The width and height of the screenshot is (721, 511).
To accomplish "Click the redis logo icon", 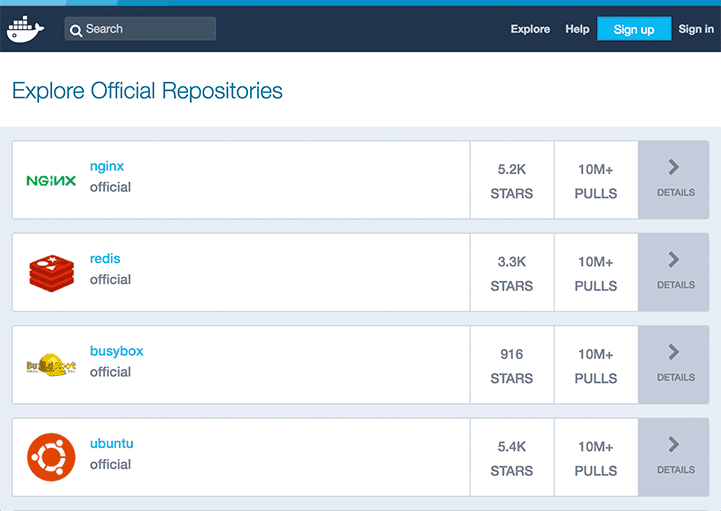I will tap(51, 272).
